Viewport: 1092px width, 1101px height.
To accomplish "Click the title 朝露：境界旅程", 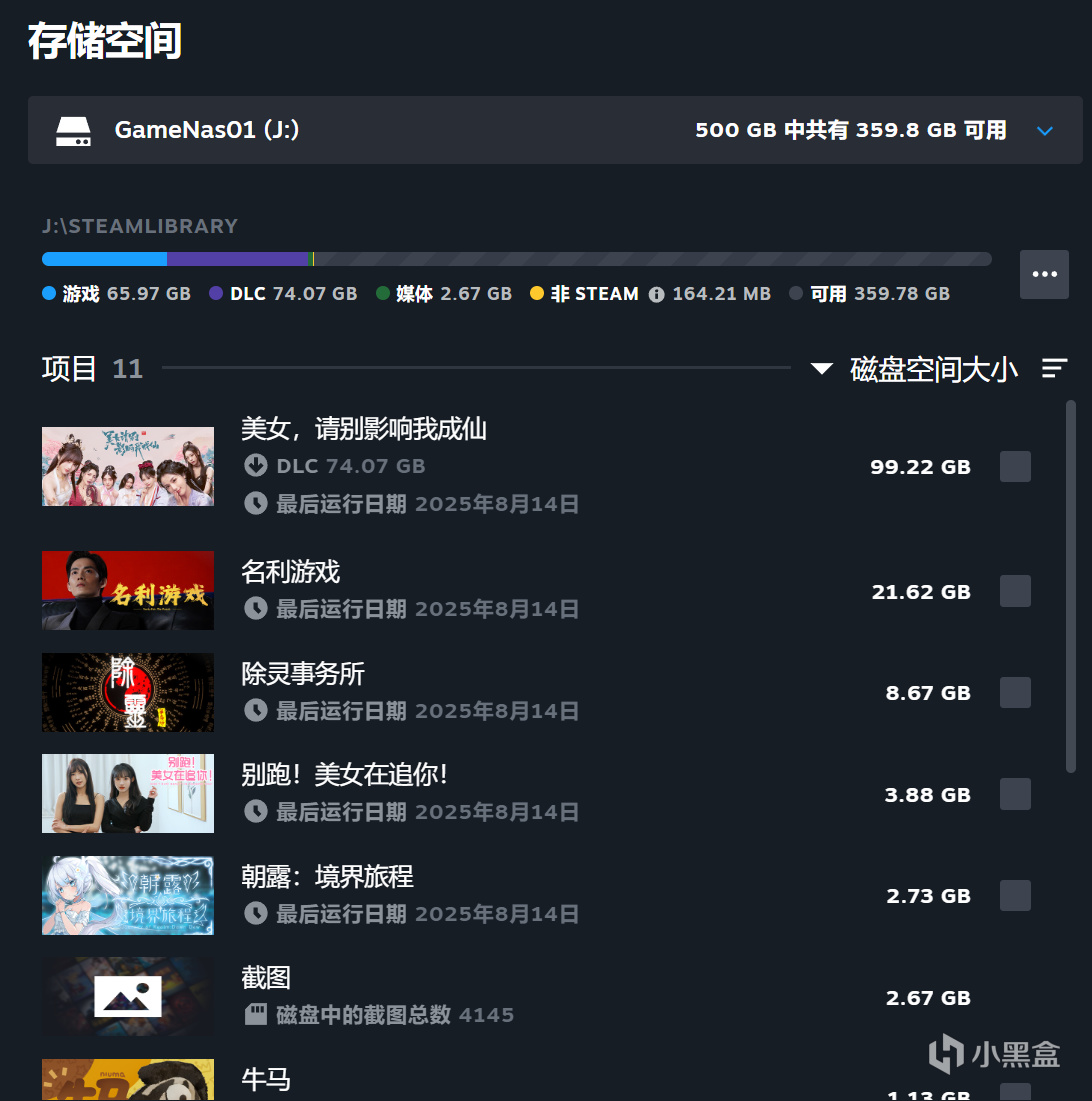I will click(x=327, y=876).
